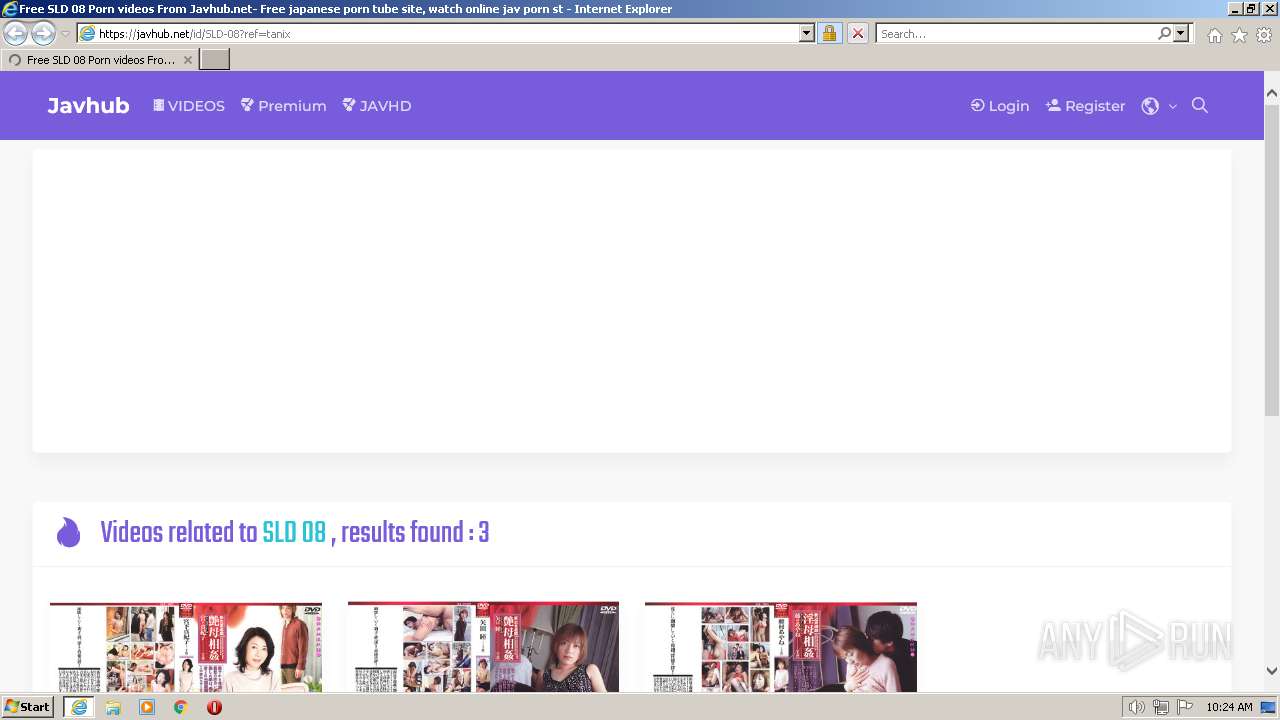This screenshot has width=1280, height=720.
Task: Click the 'SLD 08' text in the results heading
Action: point(294,533)
